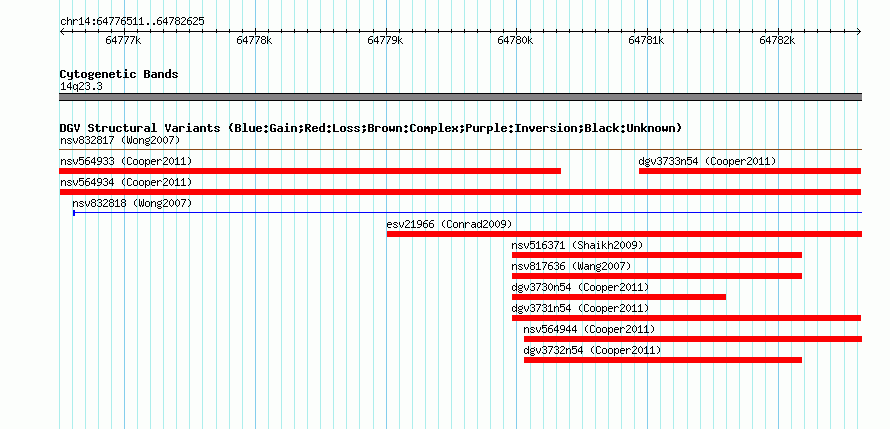Click the Cytogenetic Bands track title

(119, 74)
